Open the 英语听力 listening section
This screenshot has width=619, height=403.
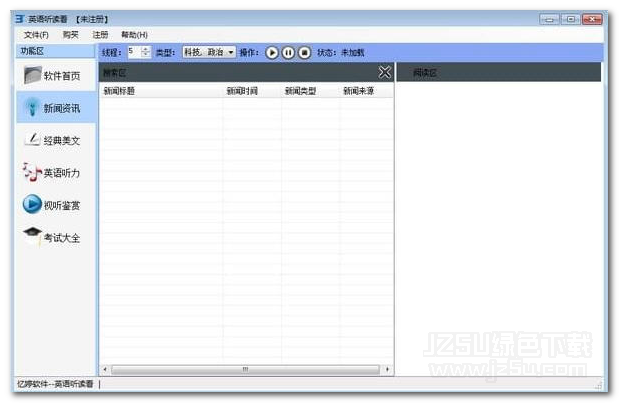click(56, 172)
